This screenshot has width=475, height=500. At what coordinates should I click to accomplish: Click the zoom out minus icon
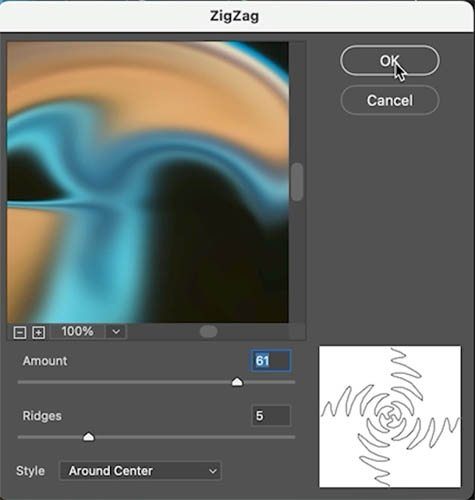coord(20,332)
